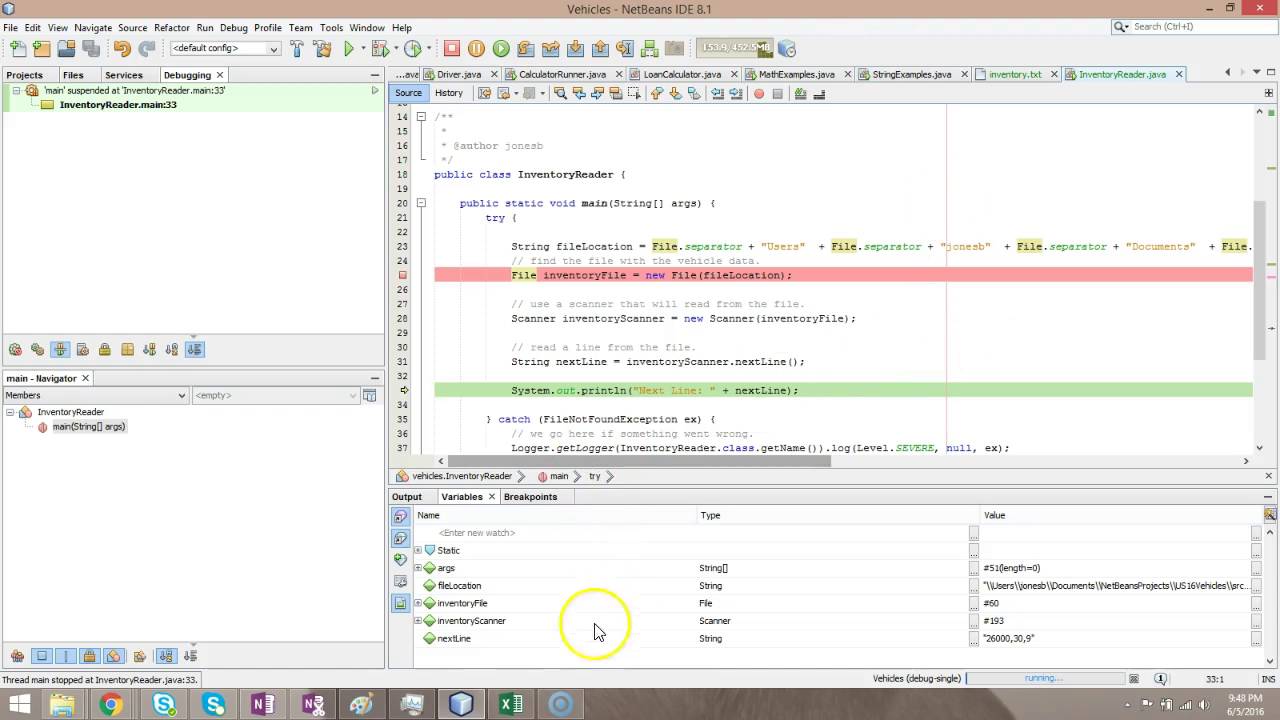Viewport: 1280px width, 720px height.
Task: Click the editor horizontal scrollbar
Action: point(640,461)
